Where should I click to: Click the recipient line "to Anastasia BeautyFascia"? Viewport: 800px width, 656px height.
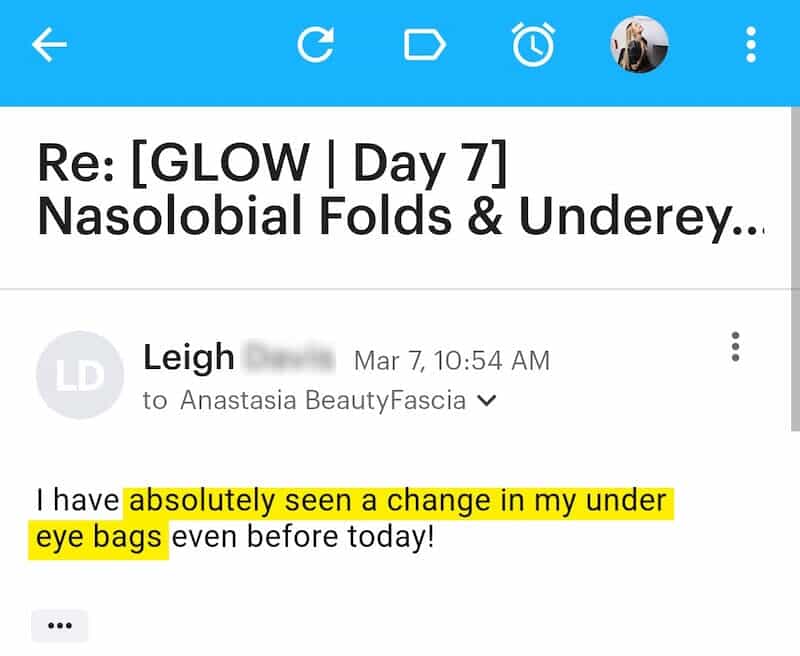click(x=304, y=401)
